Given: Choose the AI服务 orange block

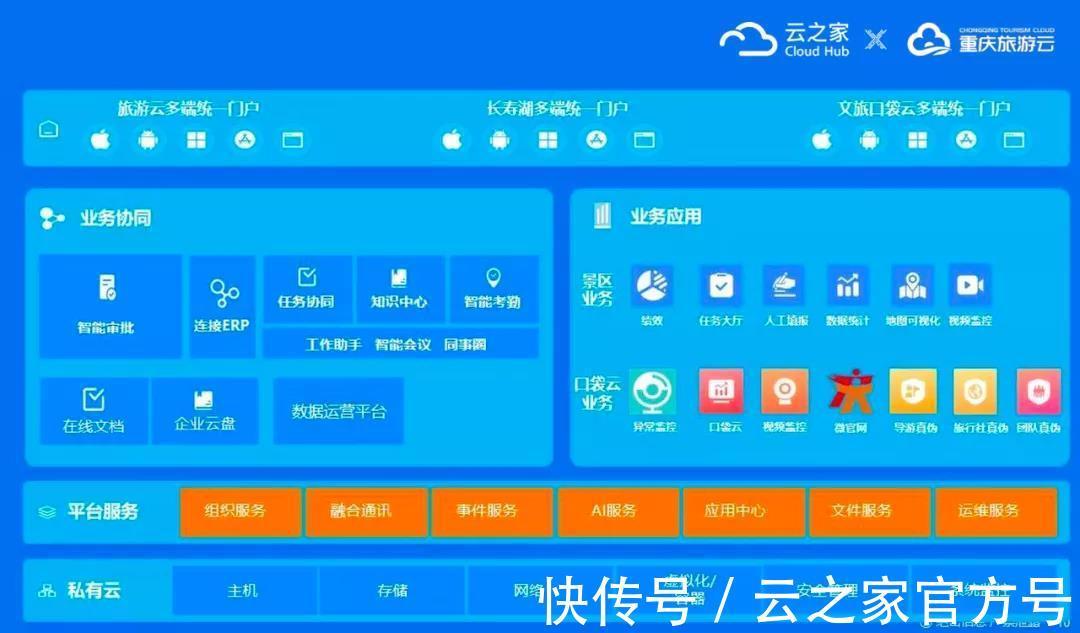Looking at the screenshot, I should pyautogui.click(x=618, y=512).
